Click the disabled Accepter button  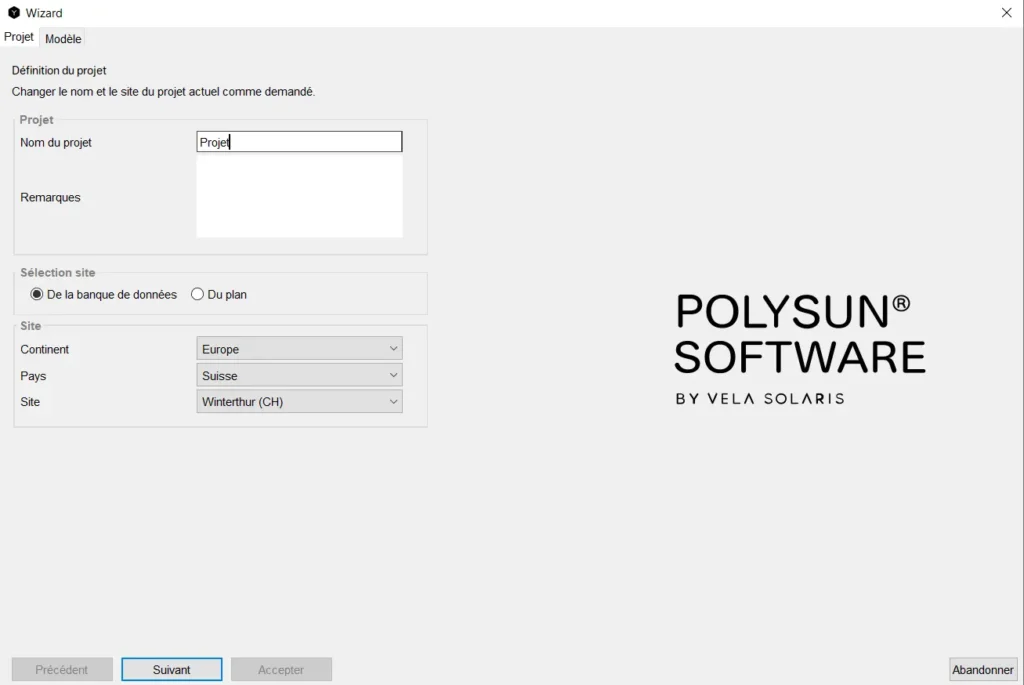tap(281, 670)
